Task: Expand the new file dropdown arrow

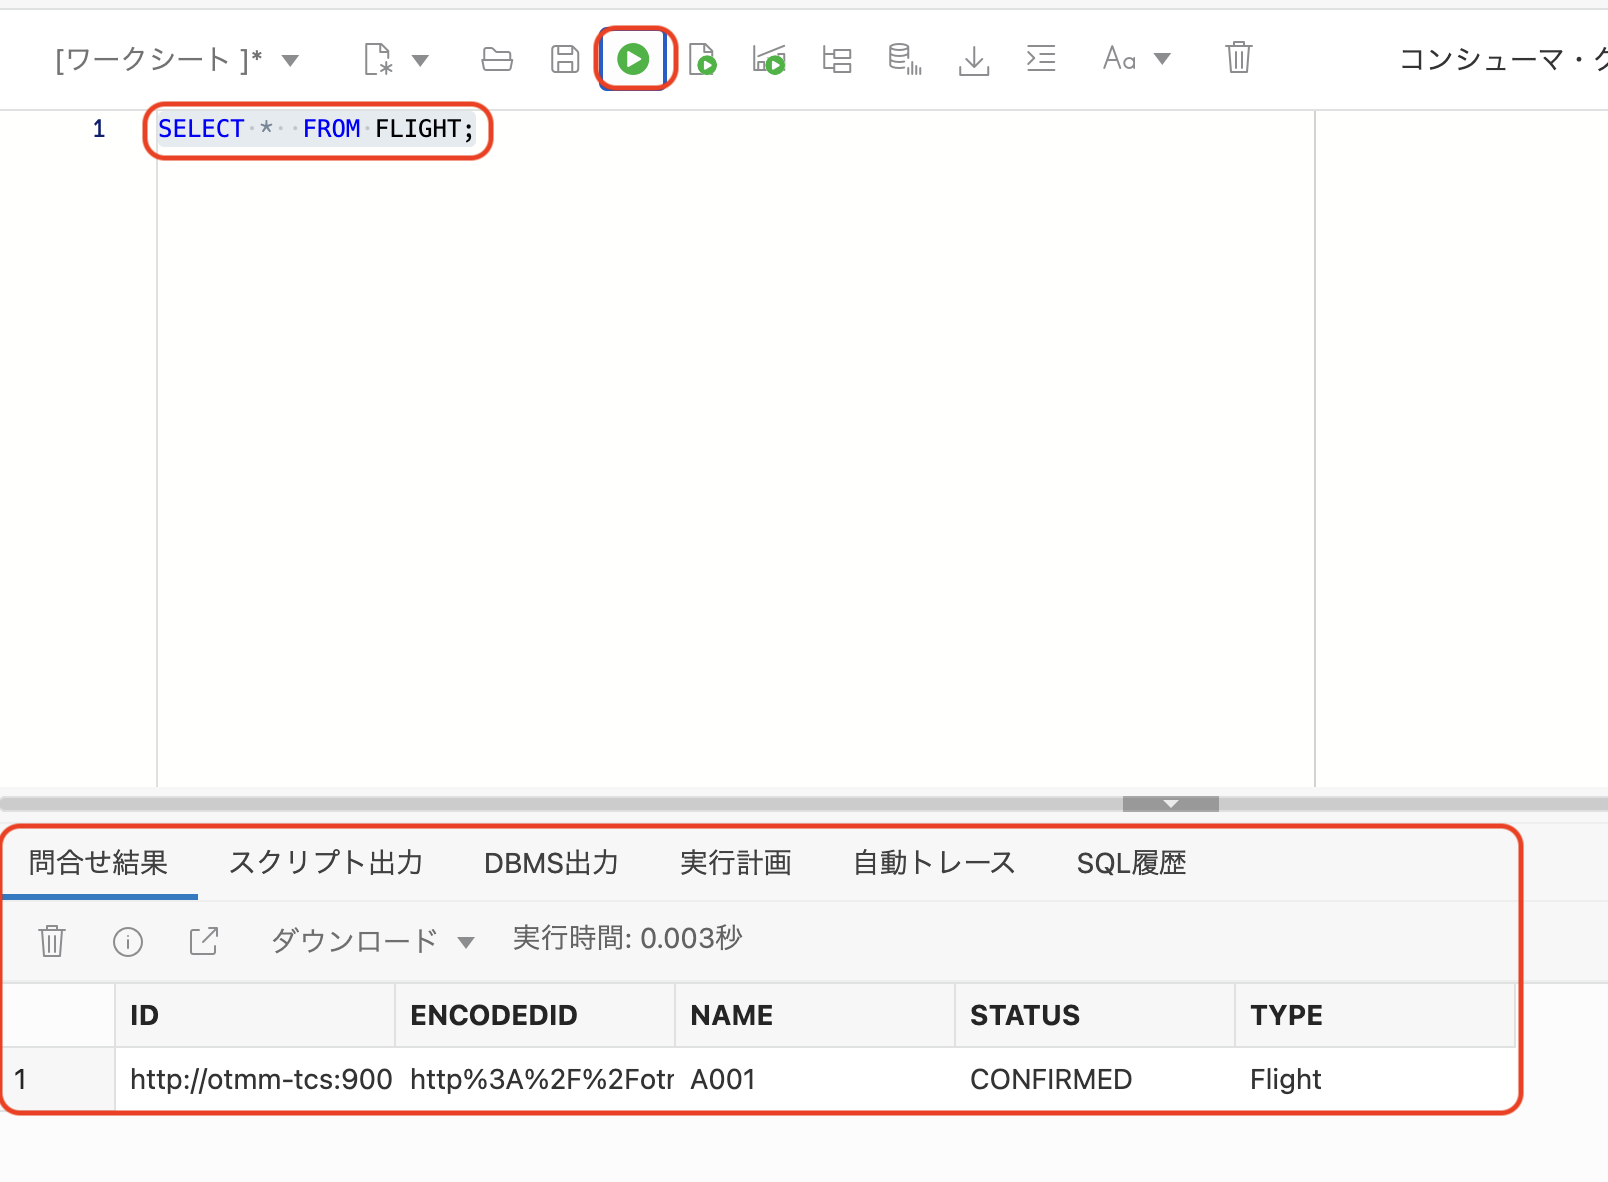Action: pyautogui.click(x=420, y=60)
